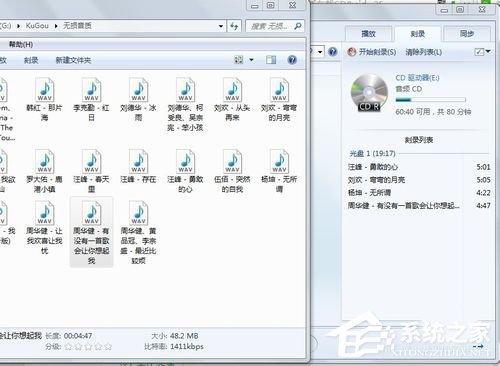Click the 比特率: 1411kbps detail
Image resolution: width=500 pixels, height=366 pixels.
(174, 347)
